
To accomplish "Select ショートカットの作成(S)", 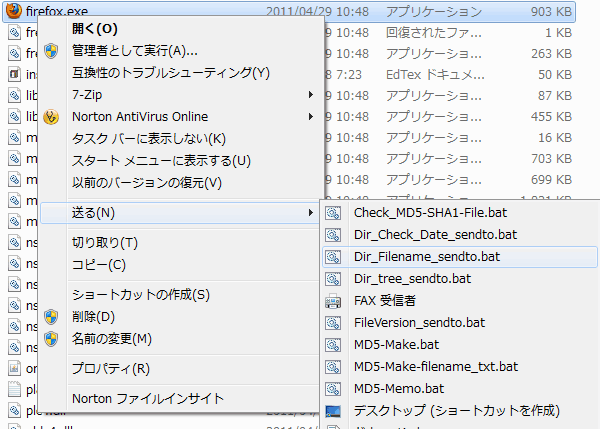I will [141, 295].
